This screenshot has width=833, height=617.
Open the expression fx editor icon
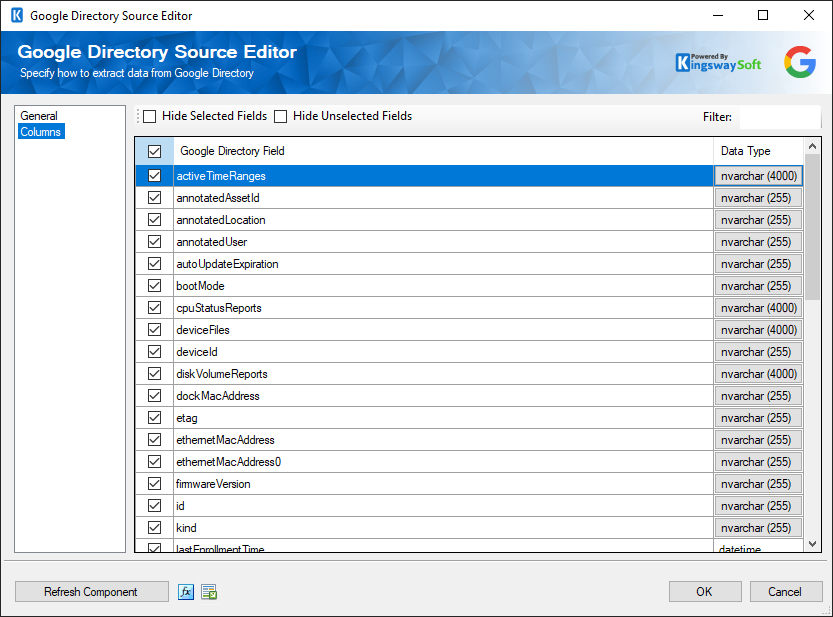[x=186, y=591]
